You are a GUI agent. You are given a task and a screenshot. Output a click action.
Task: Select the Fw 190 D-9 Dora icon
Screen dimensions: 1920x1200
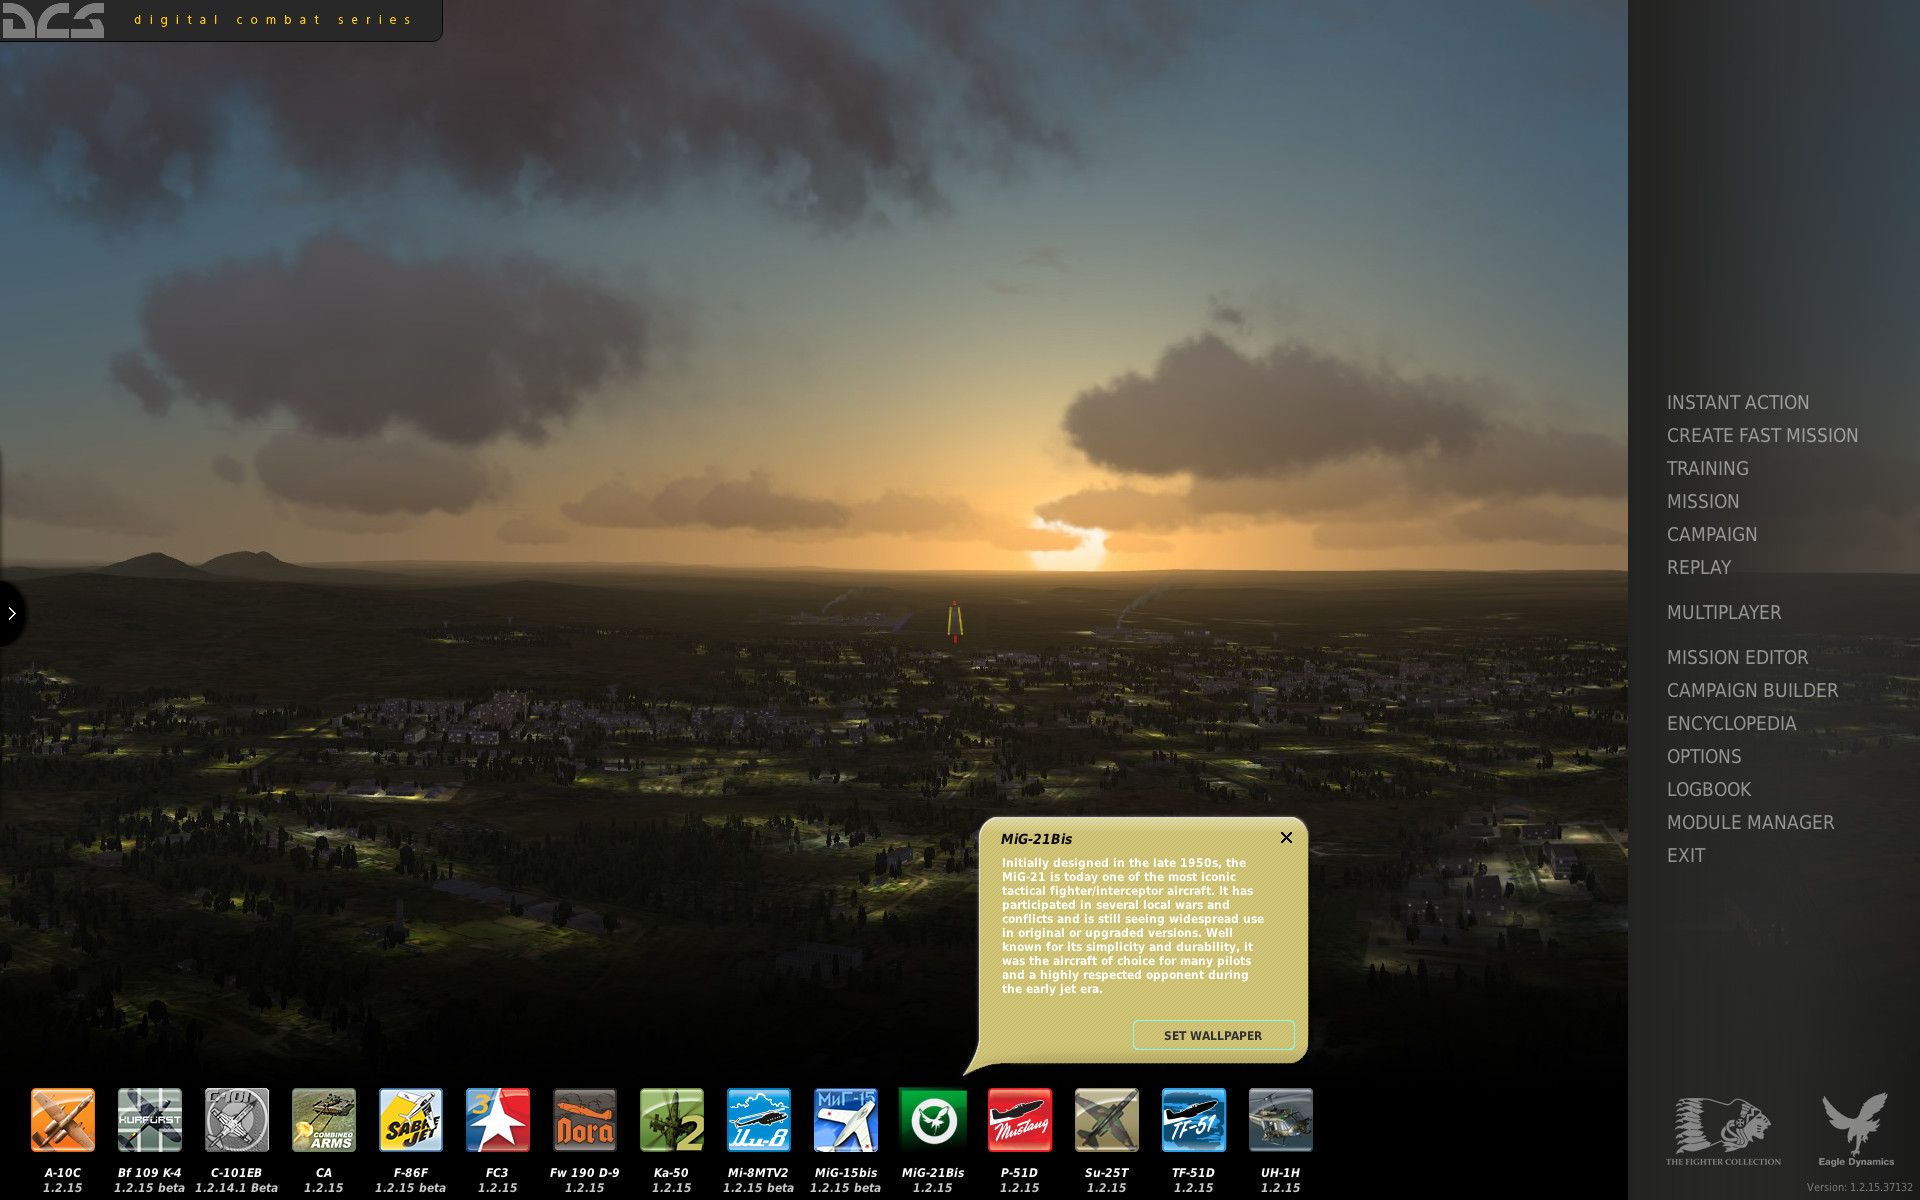click(585, 1120)
